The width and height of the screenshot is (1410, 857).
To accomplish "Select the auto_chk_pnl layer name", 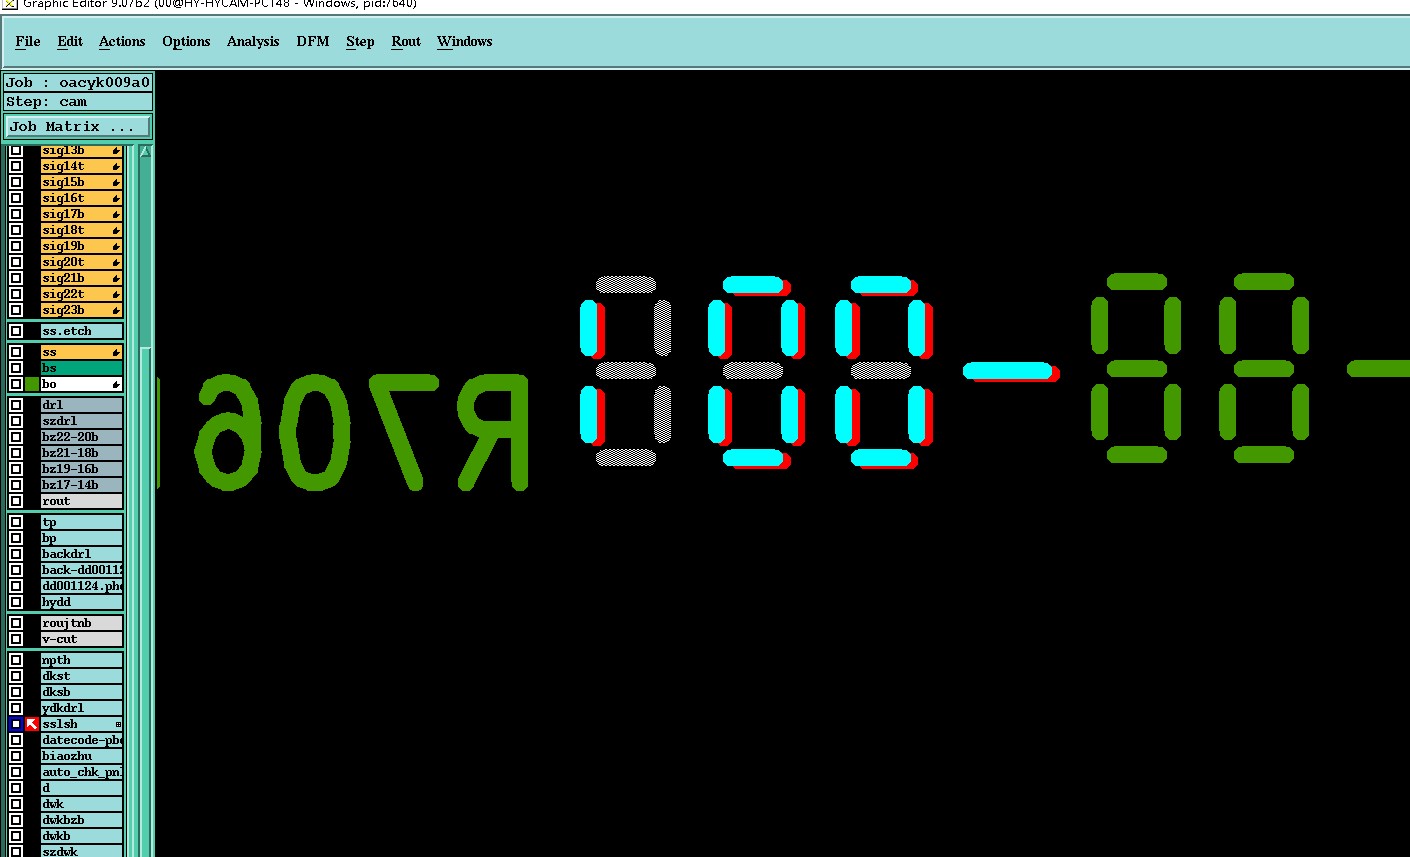I will [x=82, y=772].
